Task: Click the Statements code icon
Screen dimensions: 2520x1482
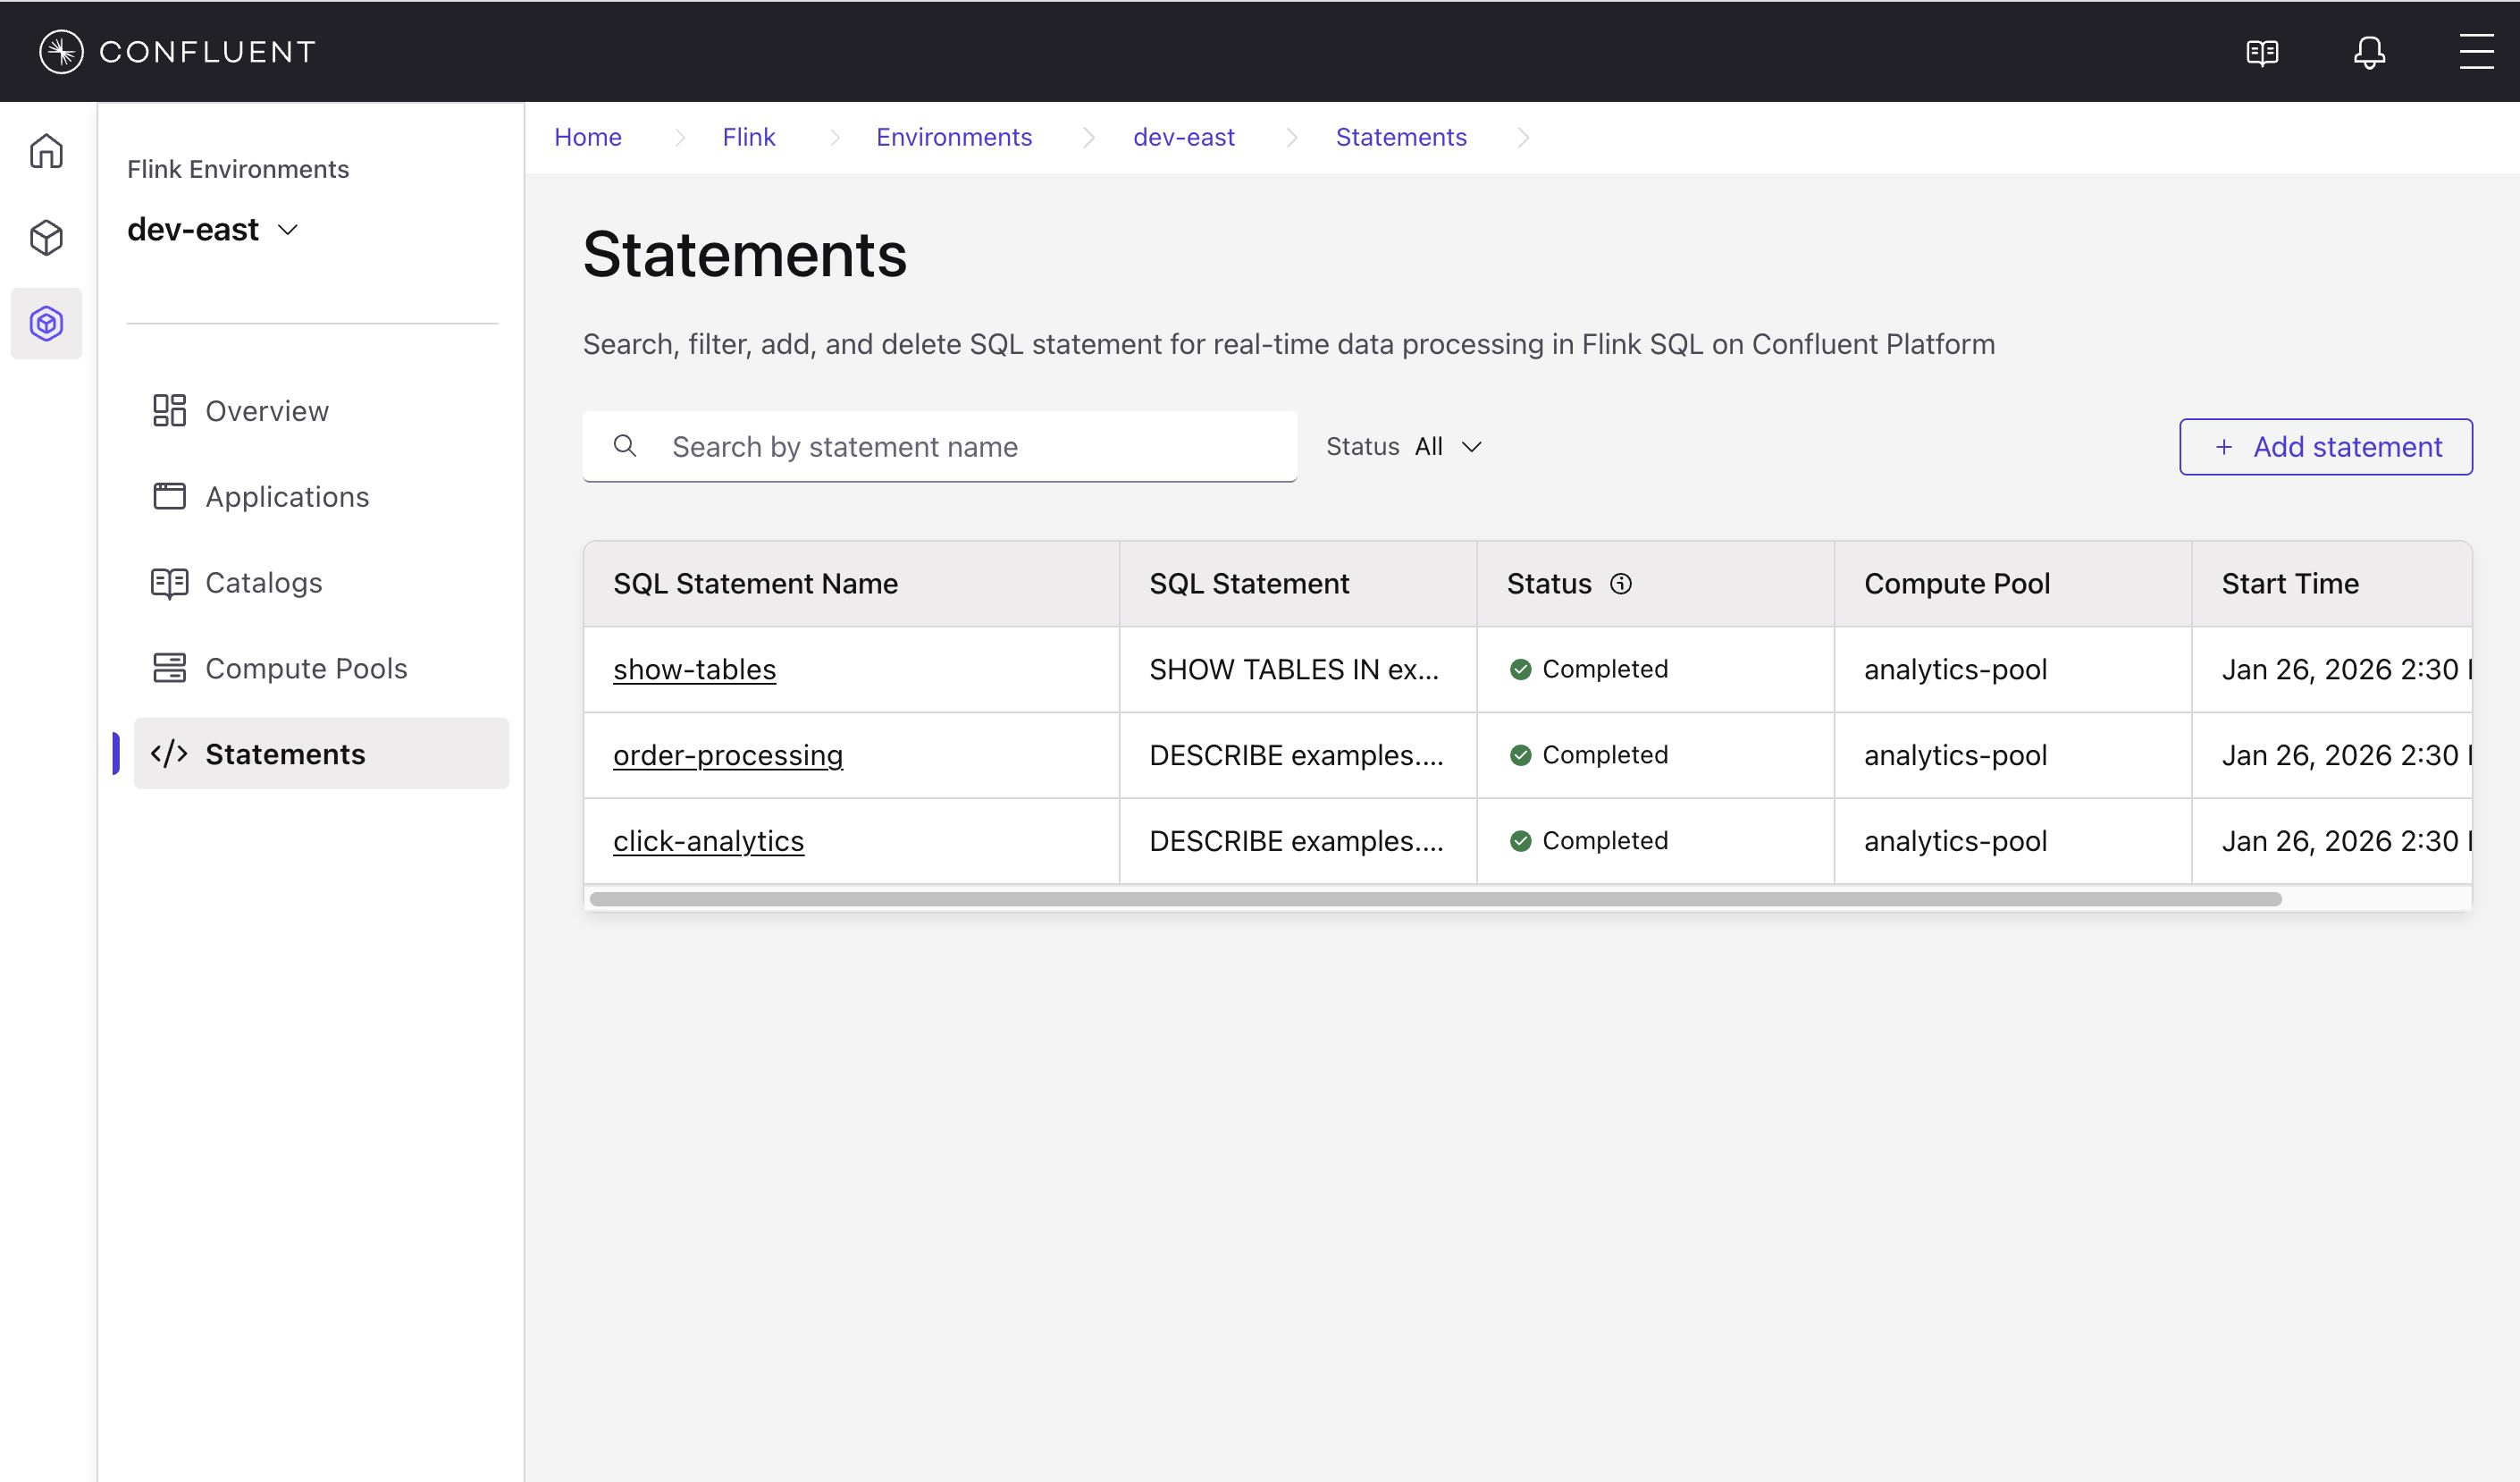Action: click(x=169, y=754)
